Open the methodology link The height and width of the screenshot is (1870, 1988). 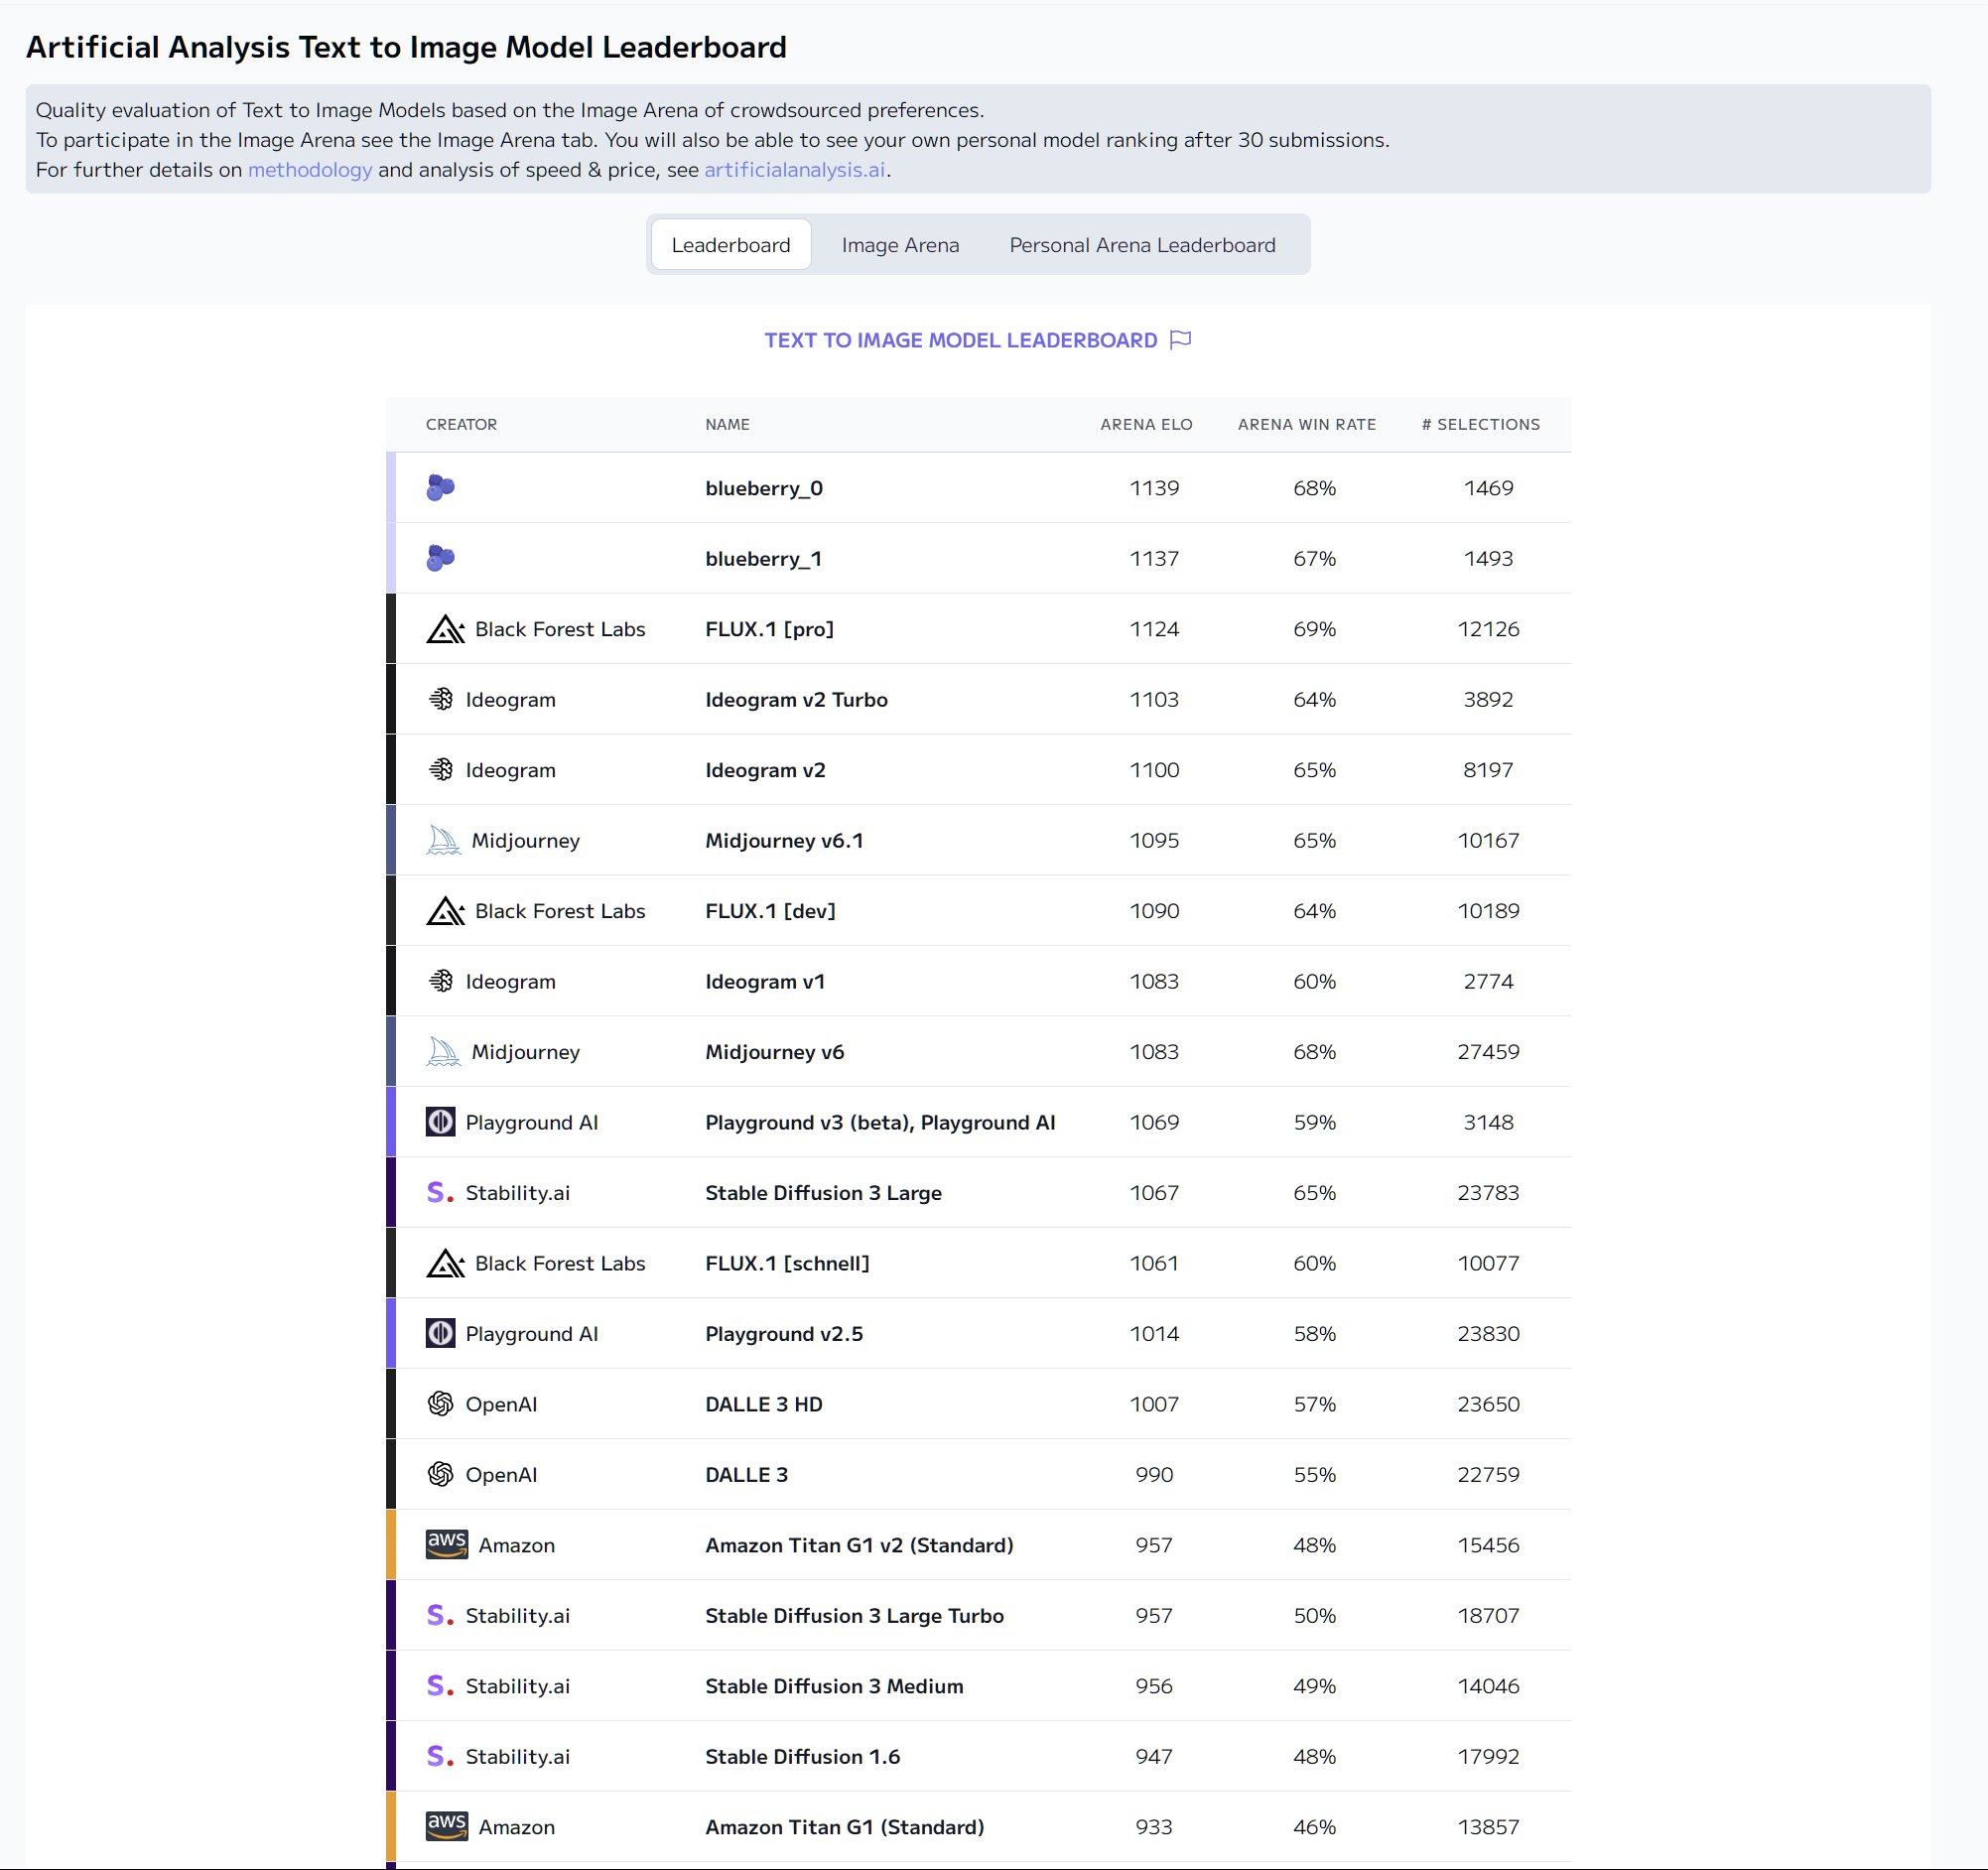(310, 169)
